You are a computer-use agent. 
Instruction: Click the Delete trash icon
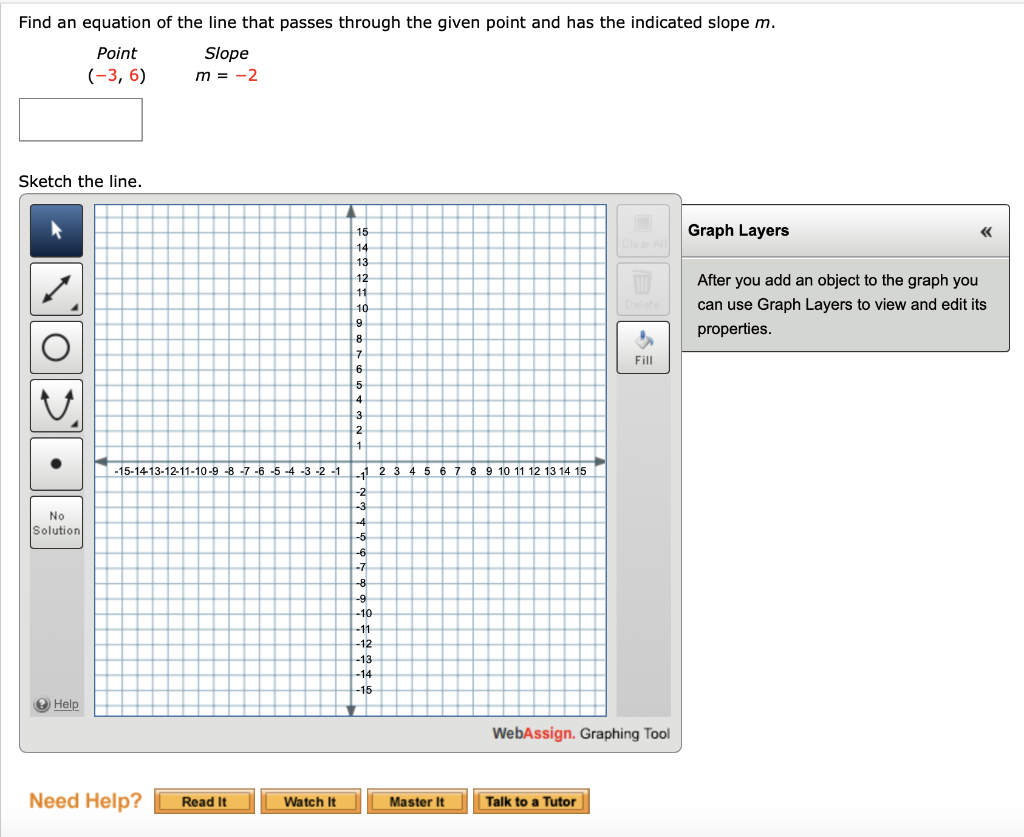(x=643, y=288)
